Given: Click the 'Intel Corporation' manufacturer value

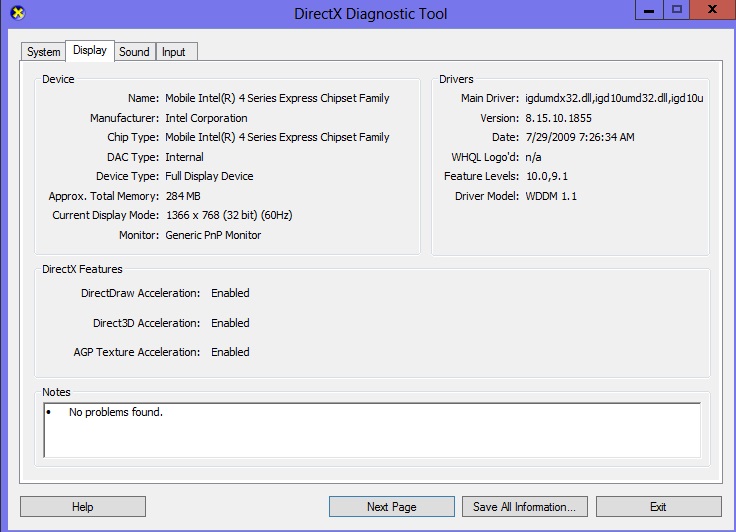Looking at the screenshot, I should click(206, 118).
